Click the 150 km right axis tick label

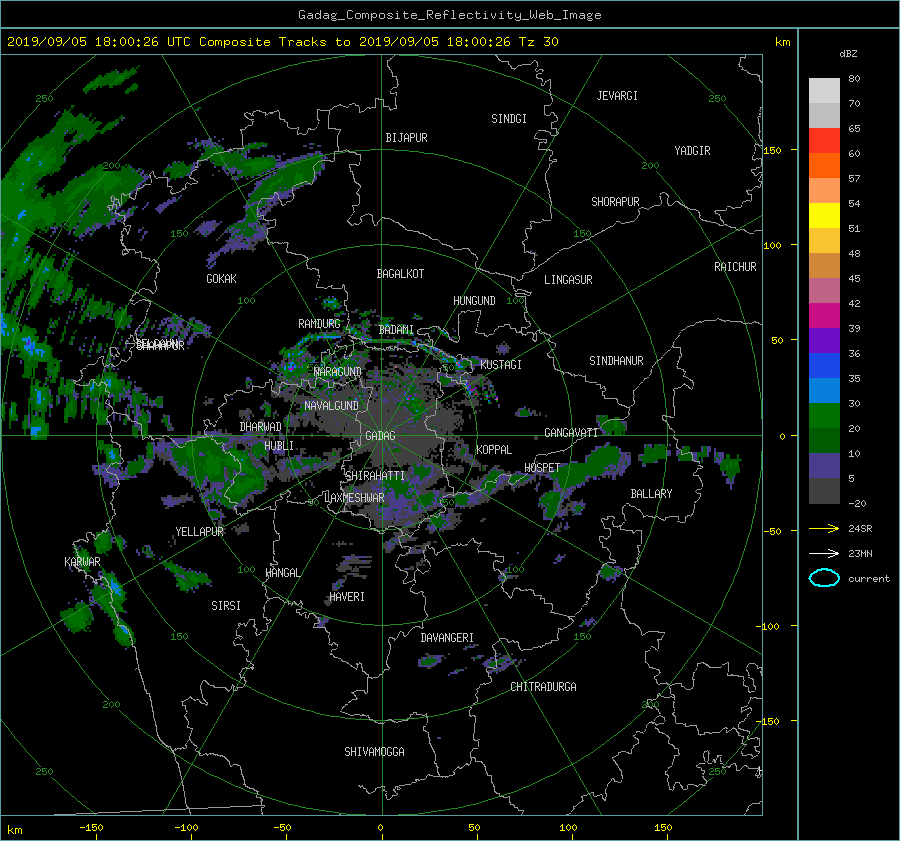pyautogui.click(x=772, y=150)
